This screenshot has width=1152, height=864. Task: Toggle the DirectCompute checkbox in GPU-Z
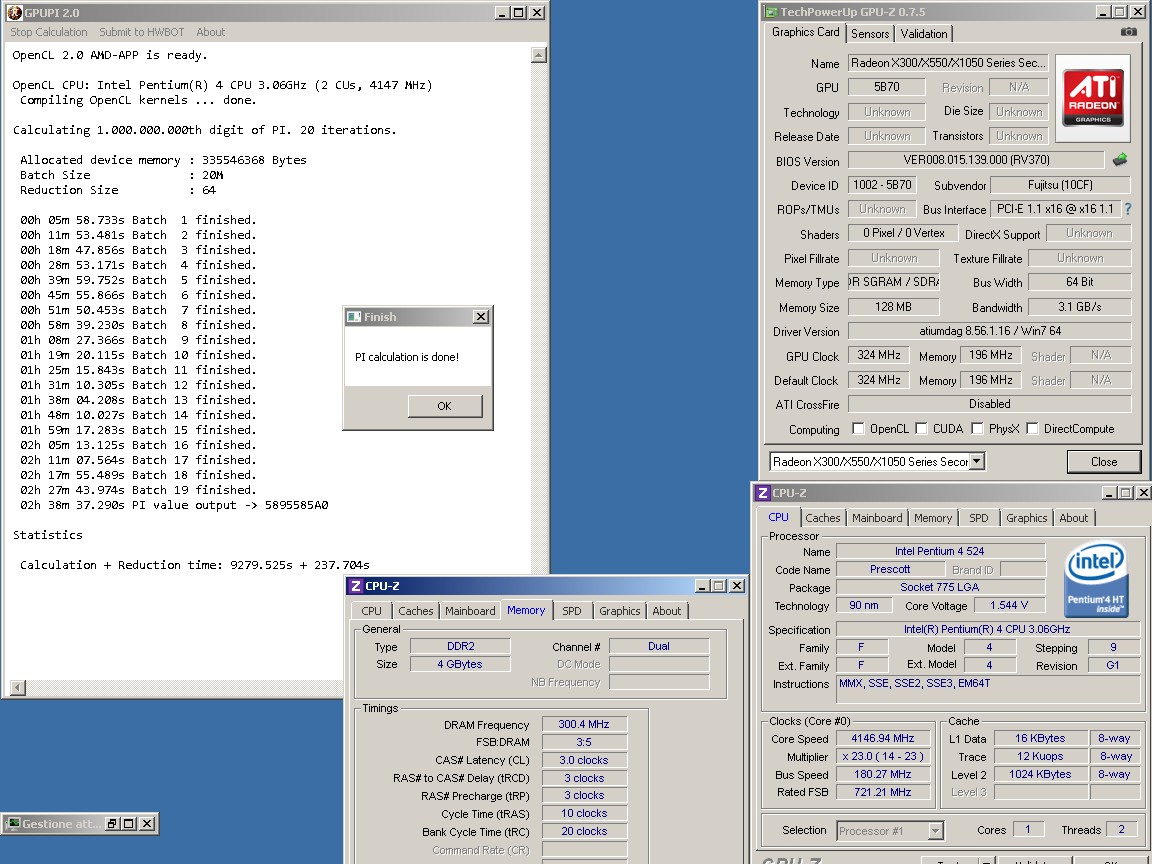(x=1032, y=428)
